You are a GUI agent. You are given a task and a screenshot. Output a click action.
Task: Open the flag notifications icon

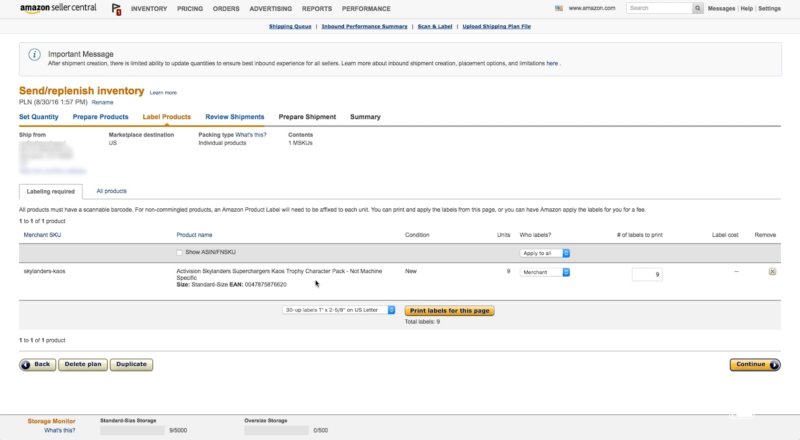coord(116,9)
